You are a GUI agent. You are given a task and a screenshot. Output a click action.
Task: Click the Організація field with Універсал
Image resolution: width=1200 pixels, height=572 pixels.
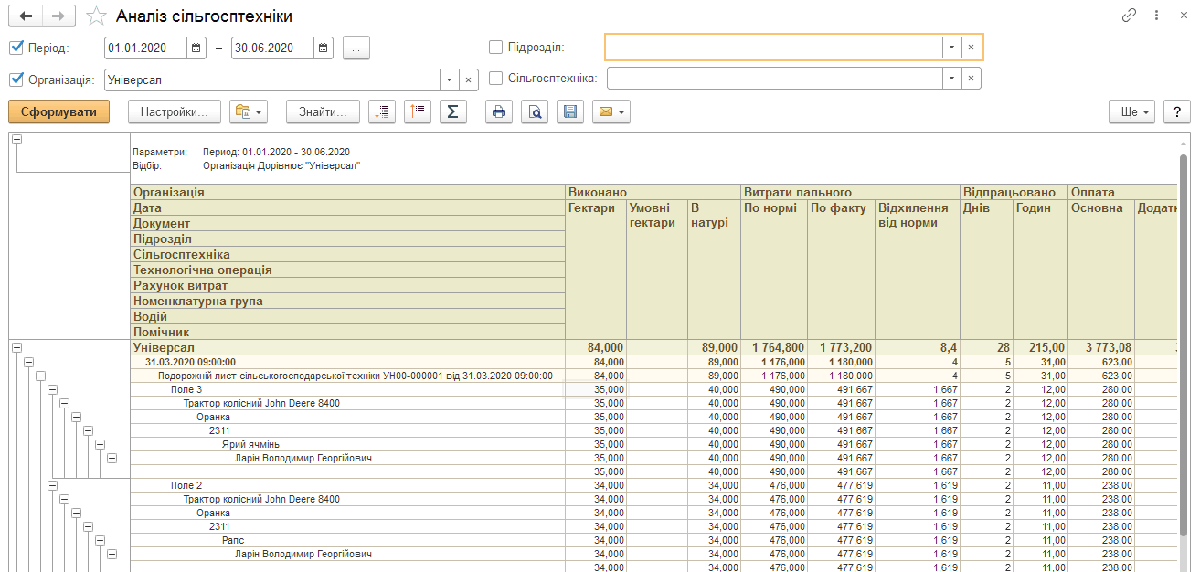click(x=273, y=79)
